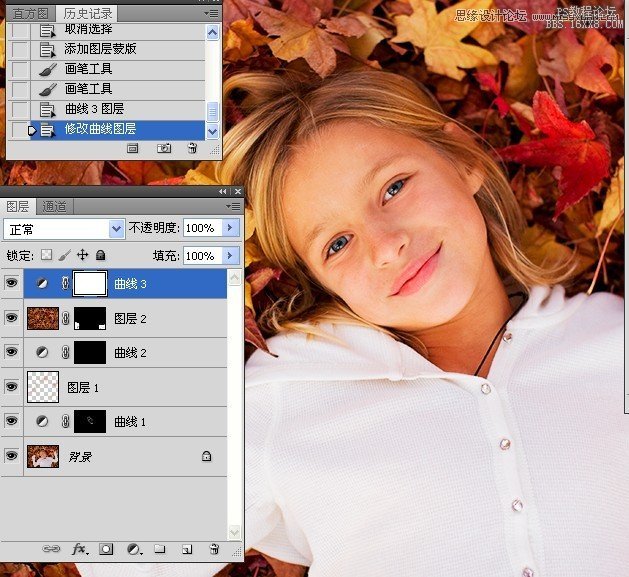Select mask thumbnail of 曲线 1
This screenshot has height=577, width=629.
pyautogui.click(x=90, y=421)
